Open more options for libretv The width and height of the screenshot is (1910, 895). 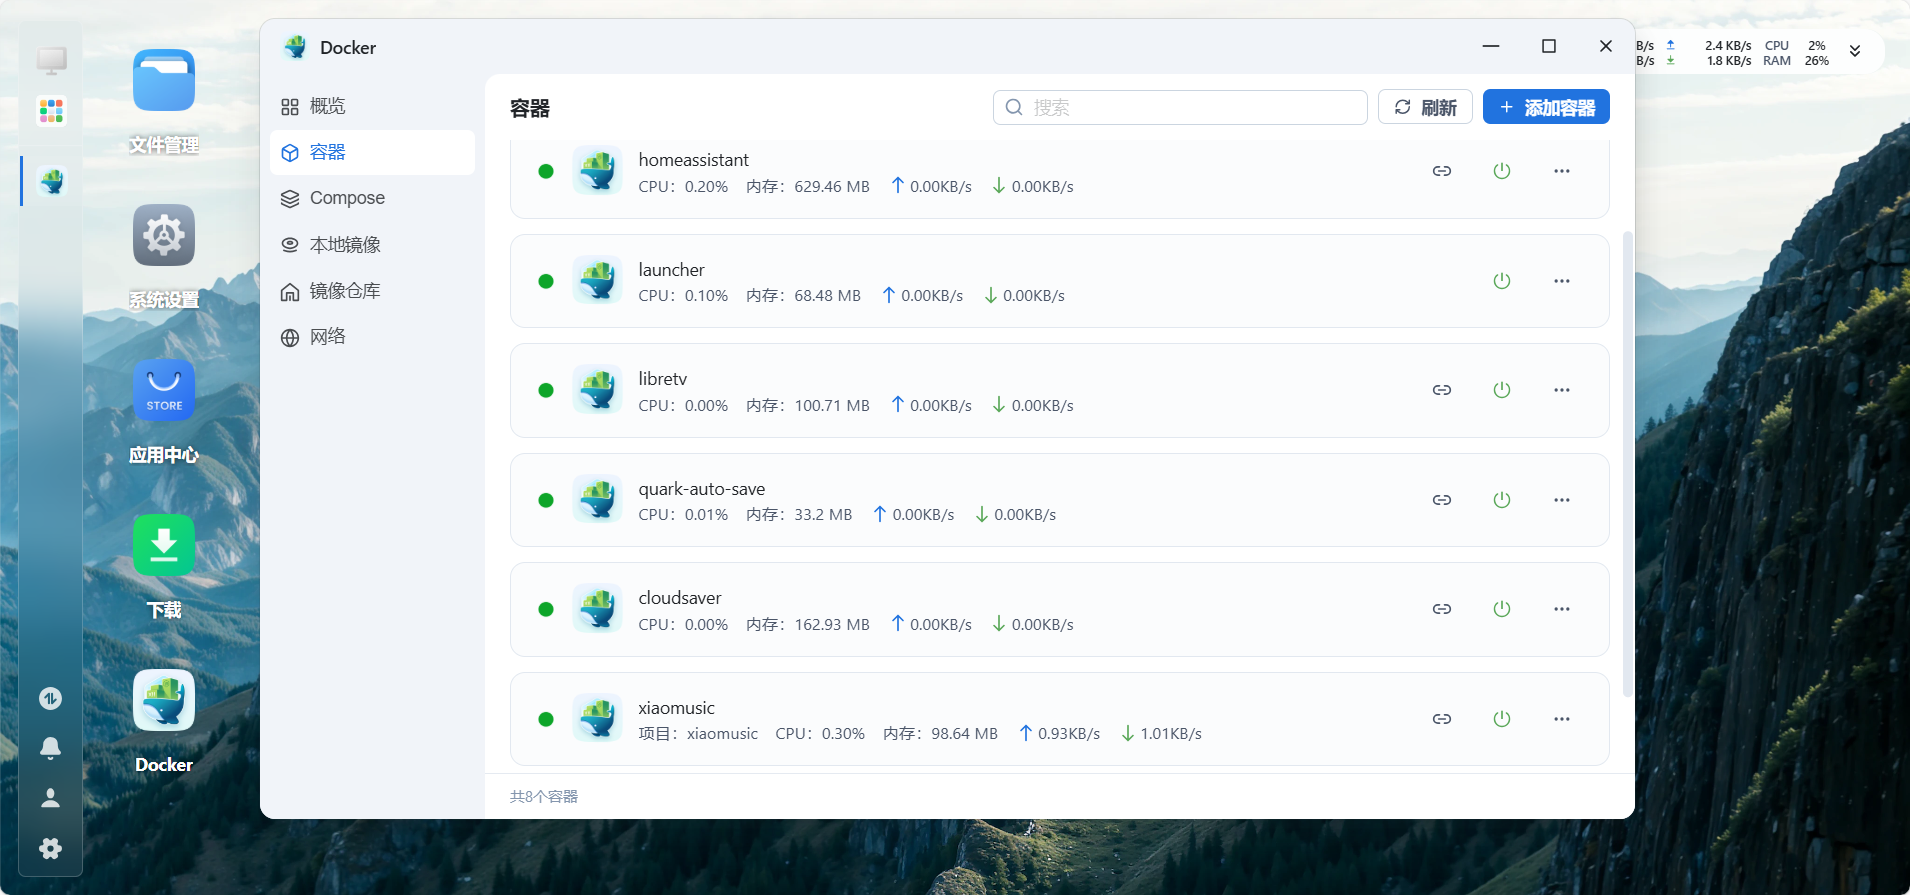coord(1561,390)
